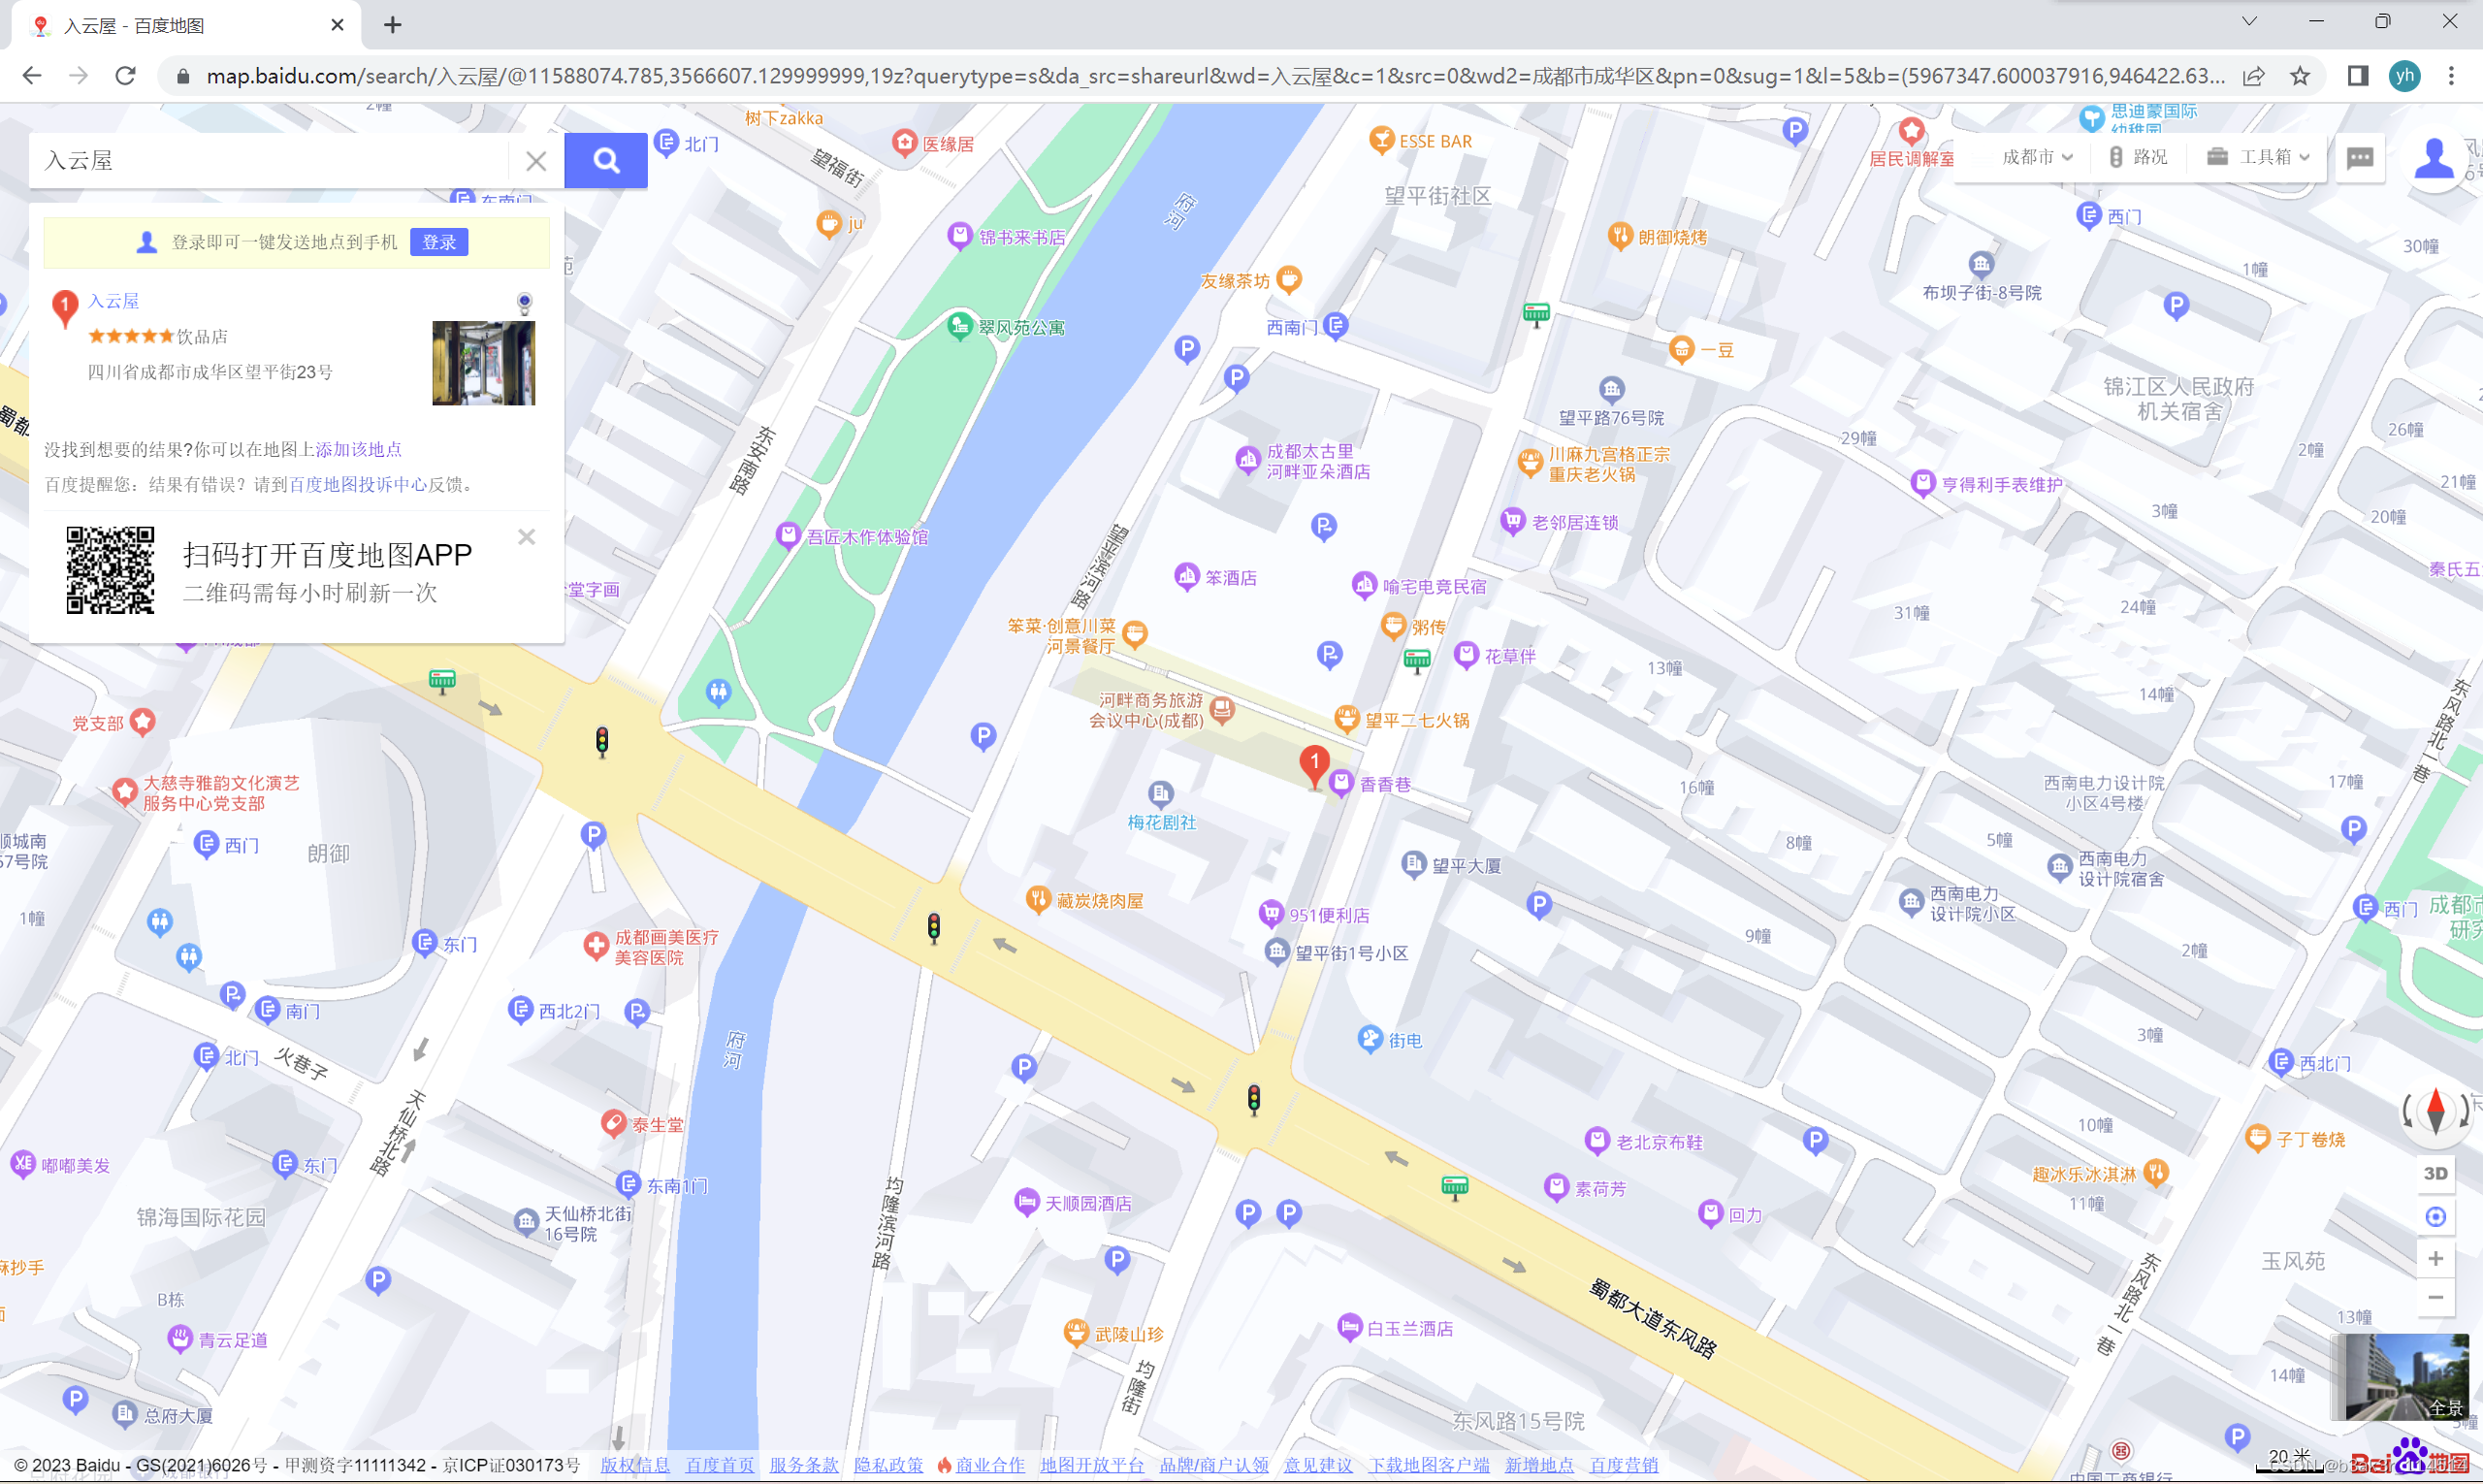Zoom out with the minus button

coord(2435,1297)
